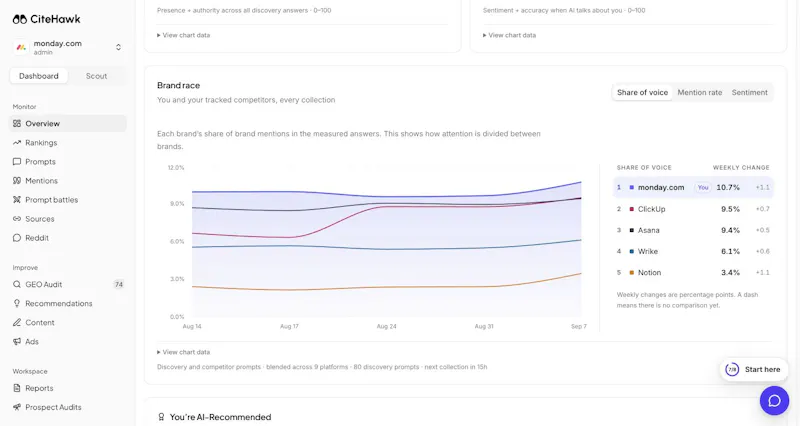Select the Notion row name

click(649, 273)
